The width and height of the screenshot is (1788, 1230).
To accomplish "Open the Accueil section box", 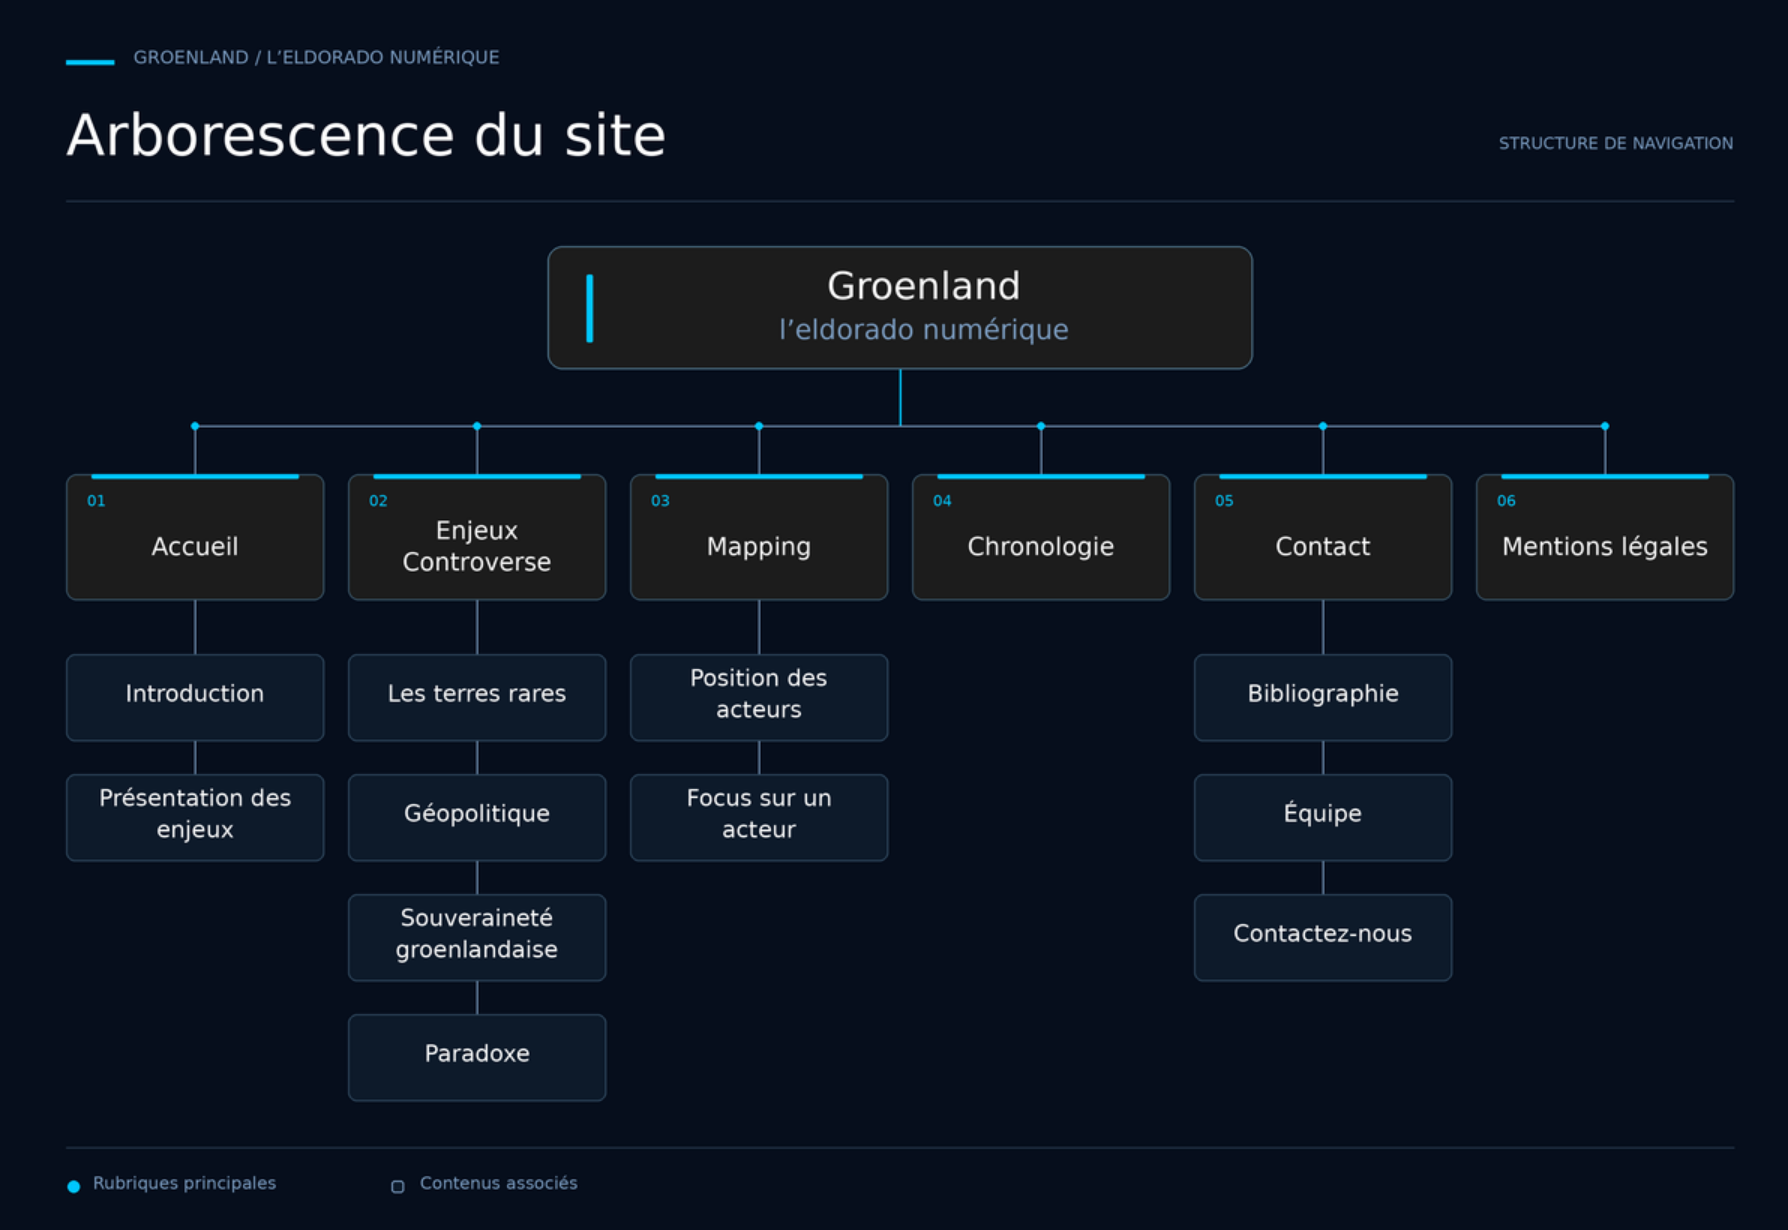I will coord(195,537).
